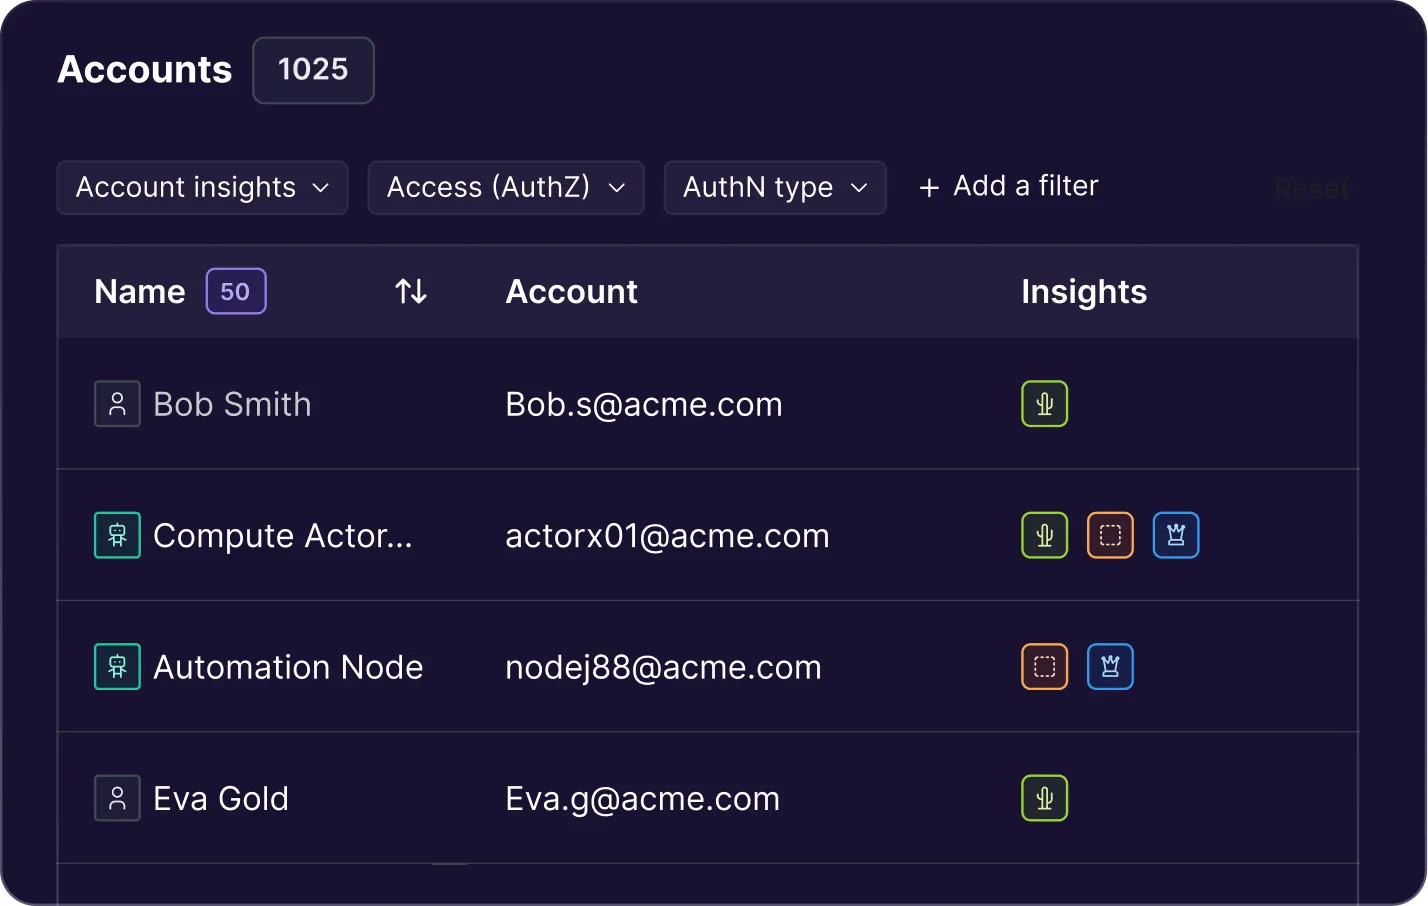Click the nodej88@acme.com account cell
The width and height of the screenshot is (1428, 906).
663,667
